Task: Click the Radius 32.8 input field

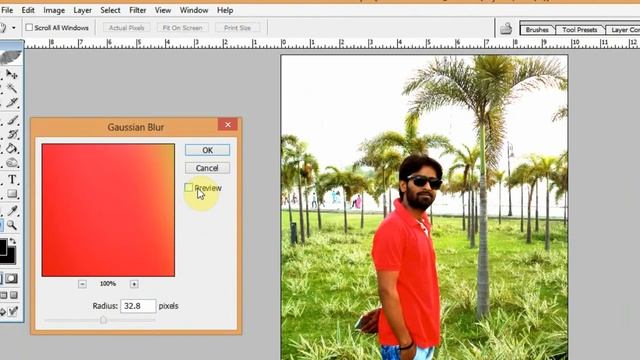Action: click(x=138, y=306)
